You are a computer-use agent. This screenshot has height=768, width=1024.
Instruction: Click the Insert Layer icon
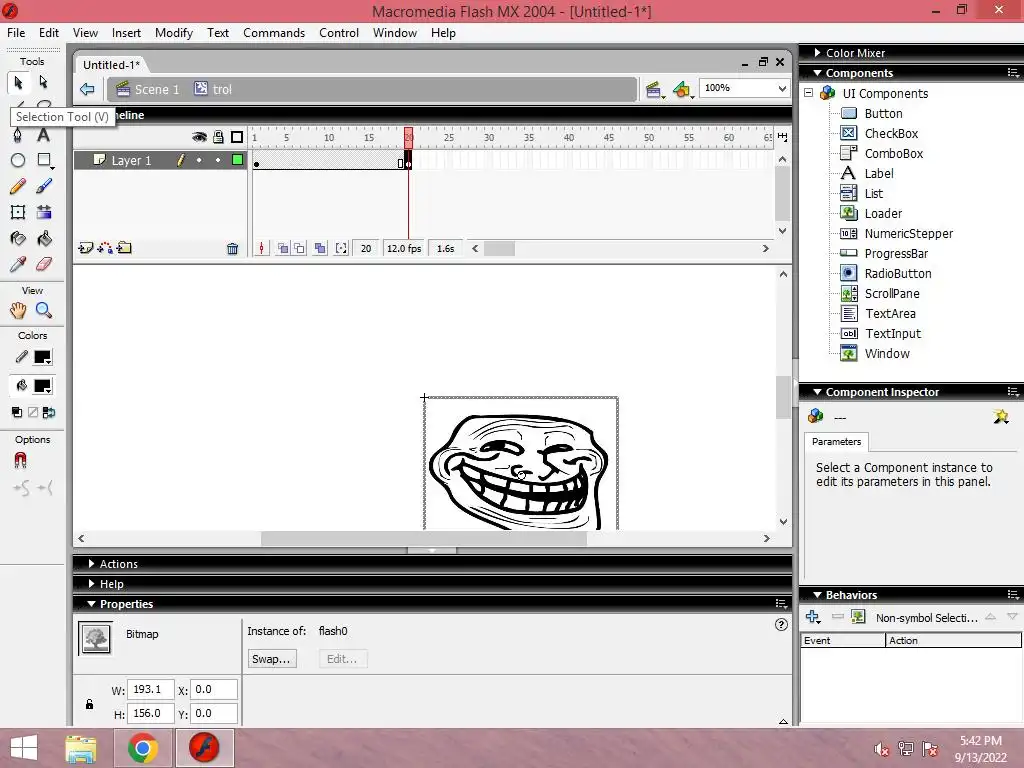point(86,248)
